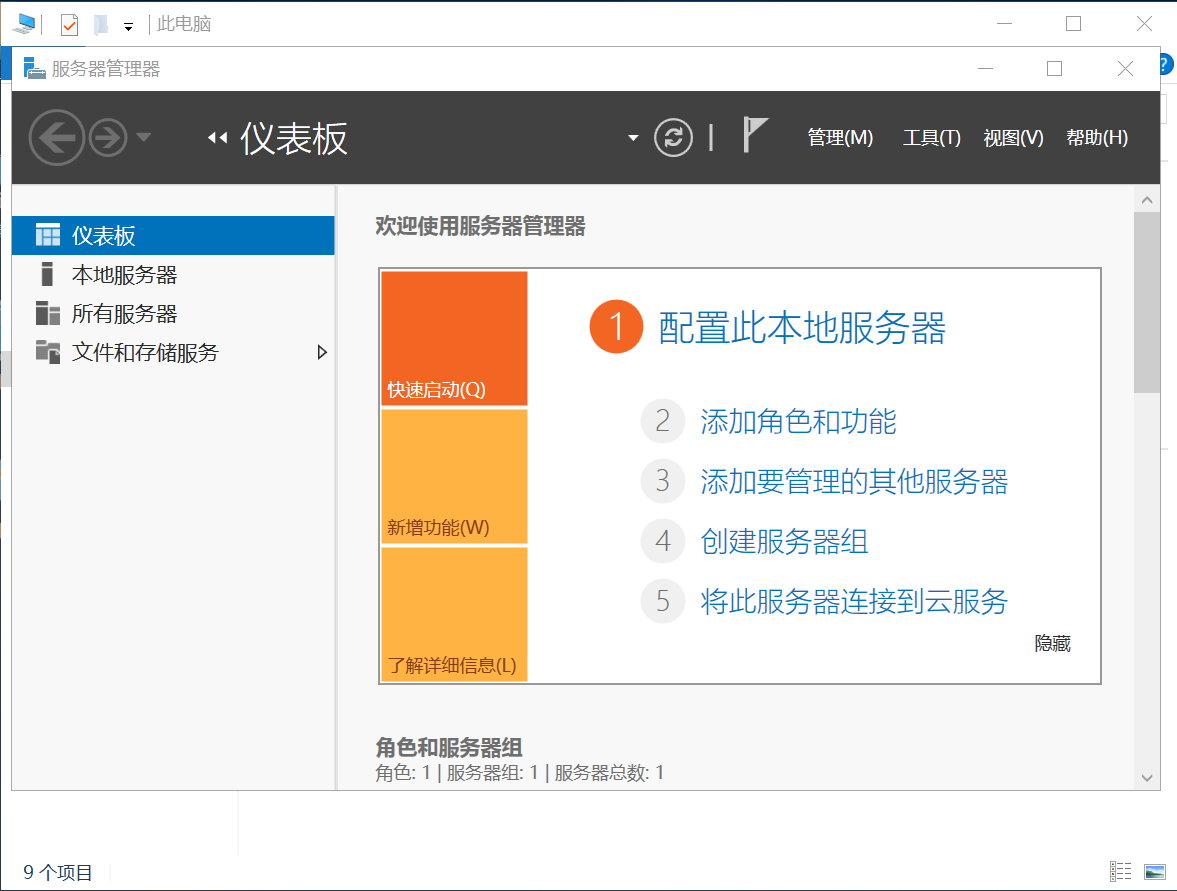Click the blue help icon in Explorer

1167,65
